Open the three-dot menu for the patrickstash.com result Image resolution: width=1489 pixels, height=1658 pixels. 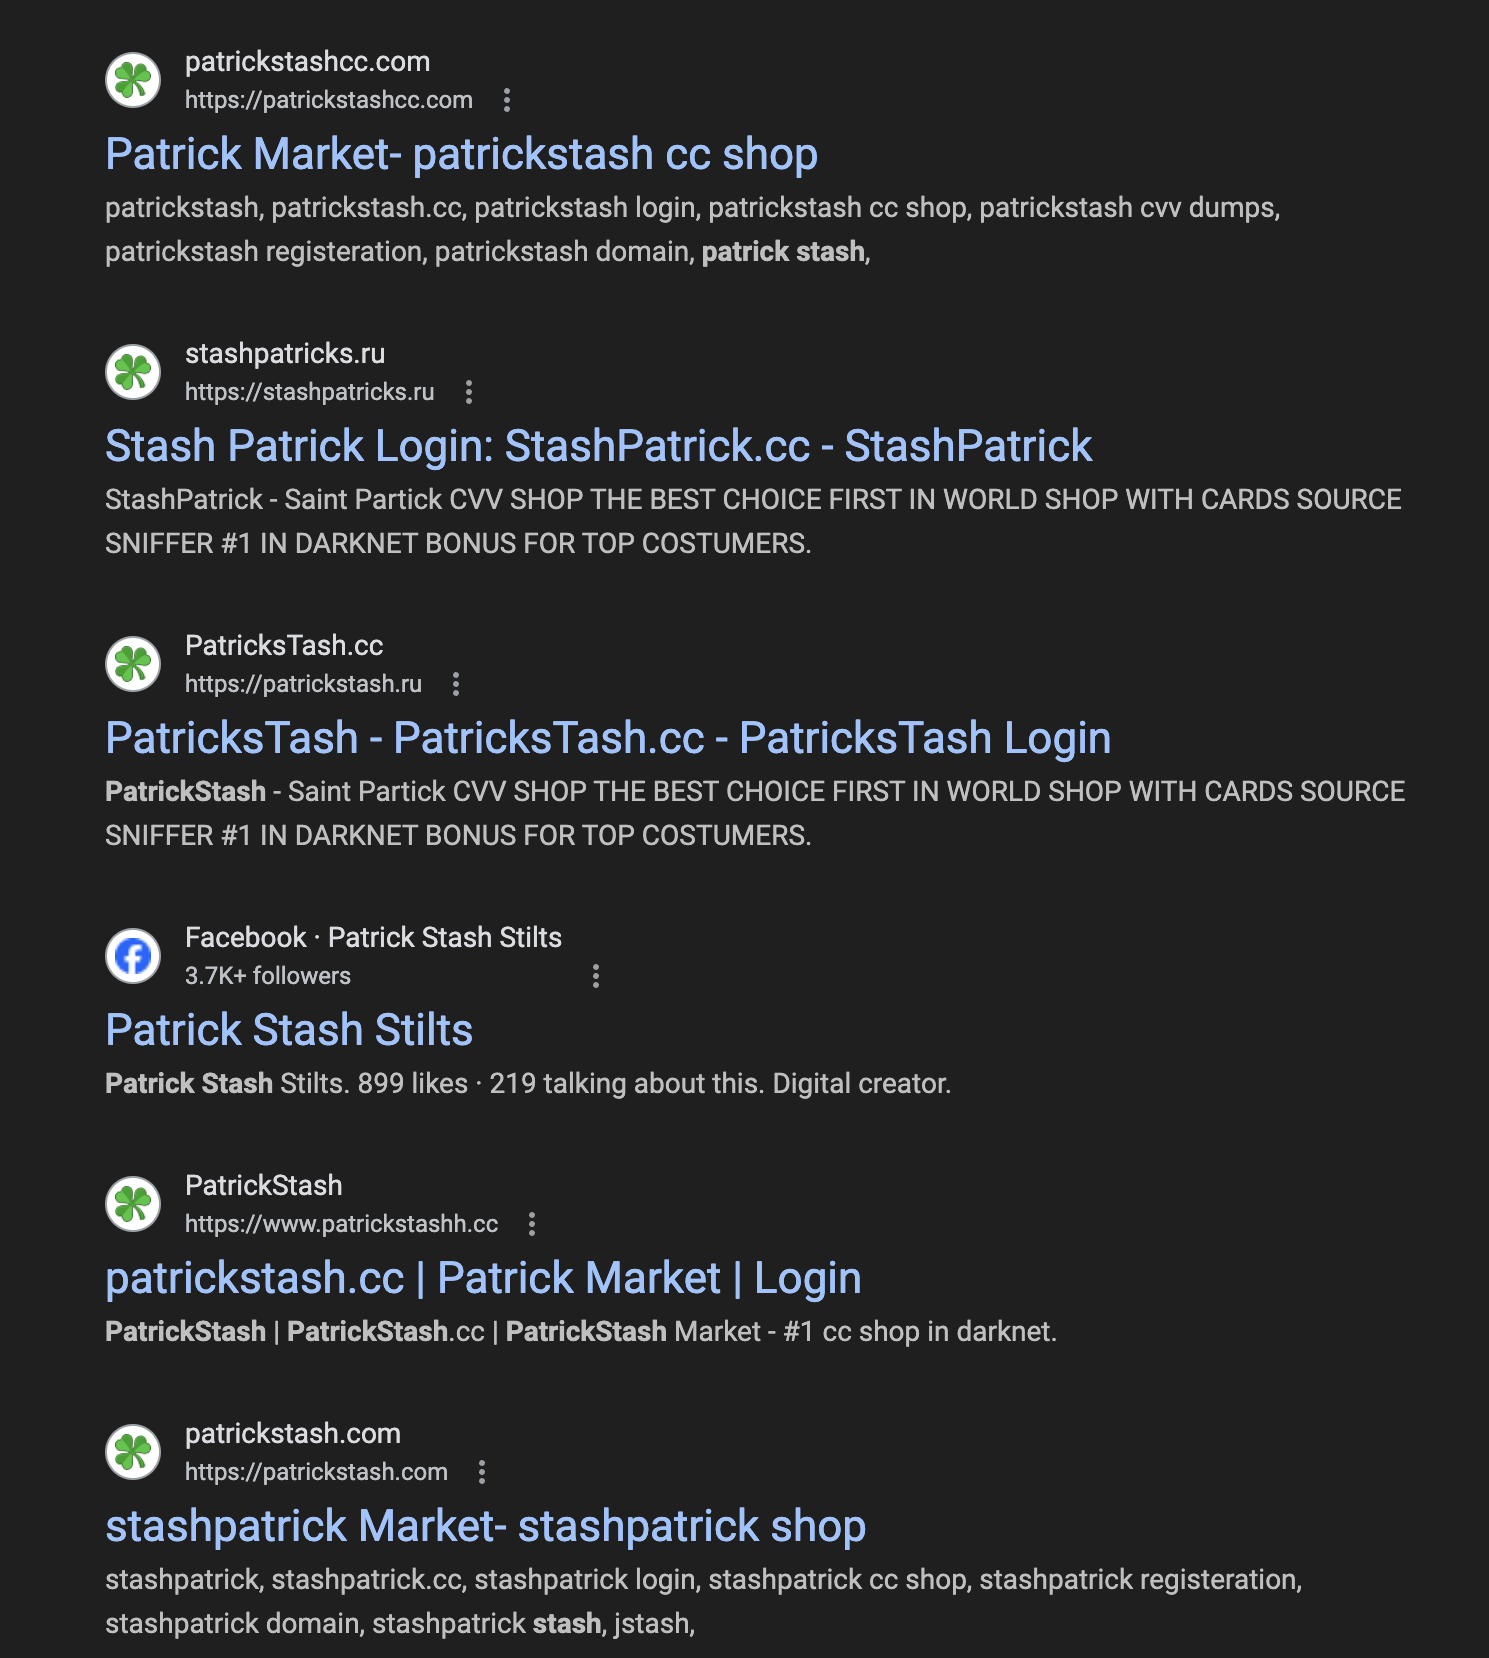484,1471
